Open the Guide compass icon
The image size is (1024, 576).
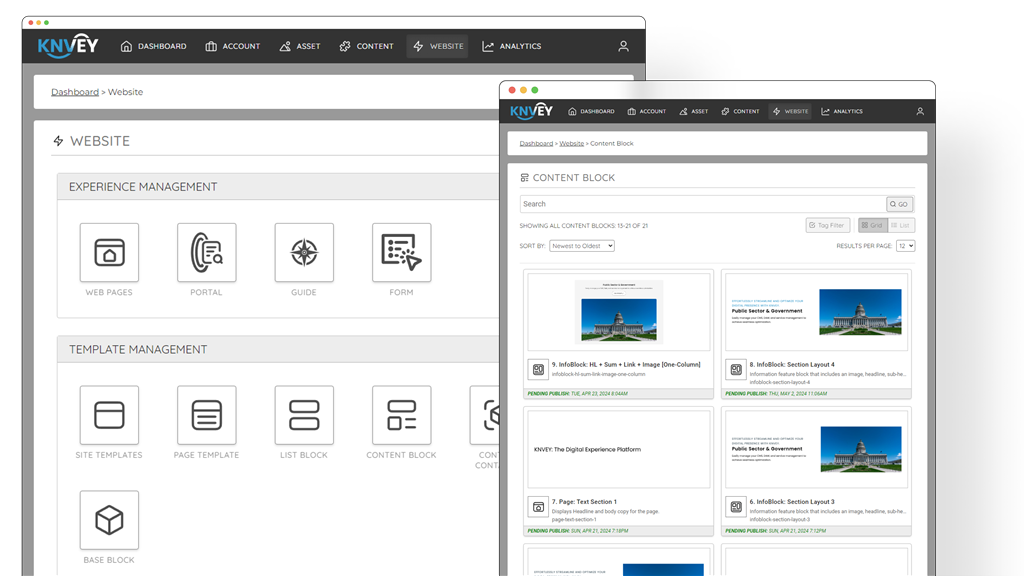(304, 252)
